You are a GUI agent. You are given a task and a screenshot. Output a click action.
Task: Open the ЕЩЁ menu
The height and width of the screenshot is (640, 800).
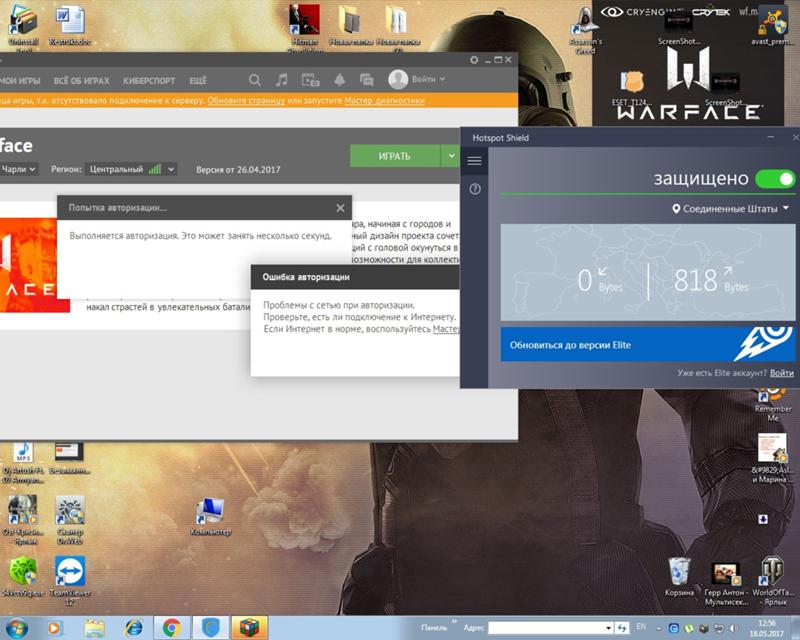tap(198, 81)
